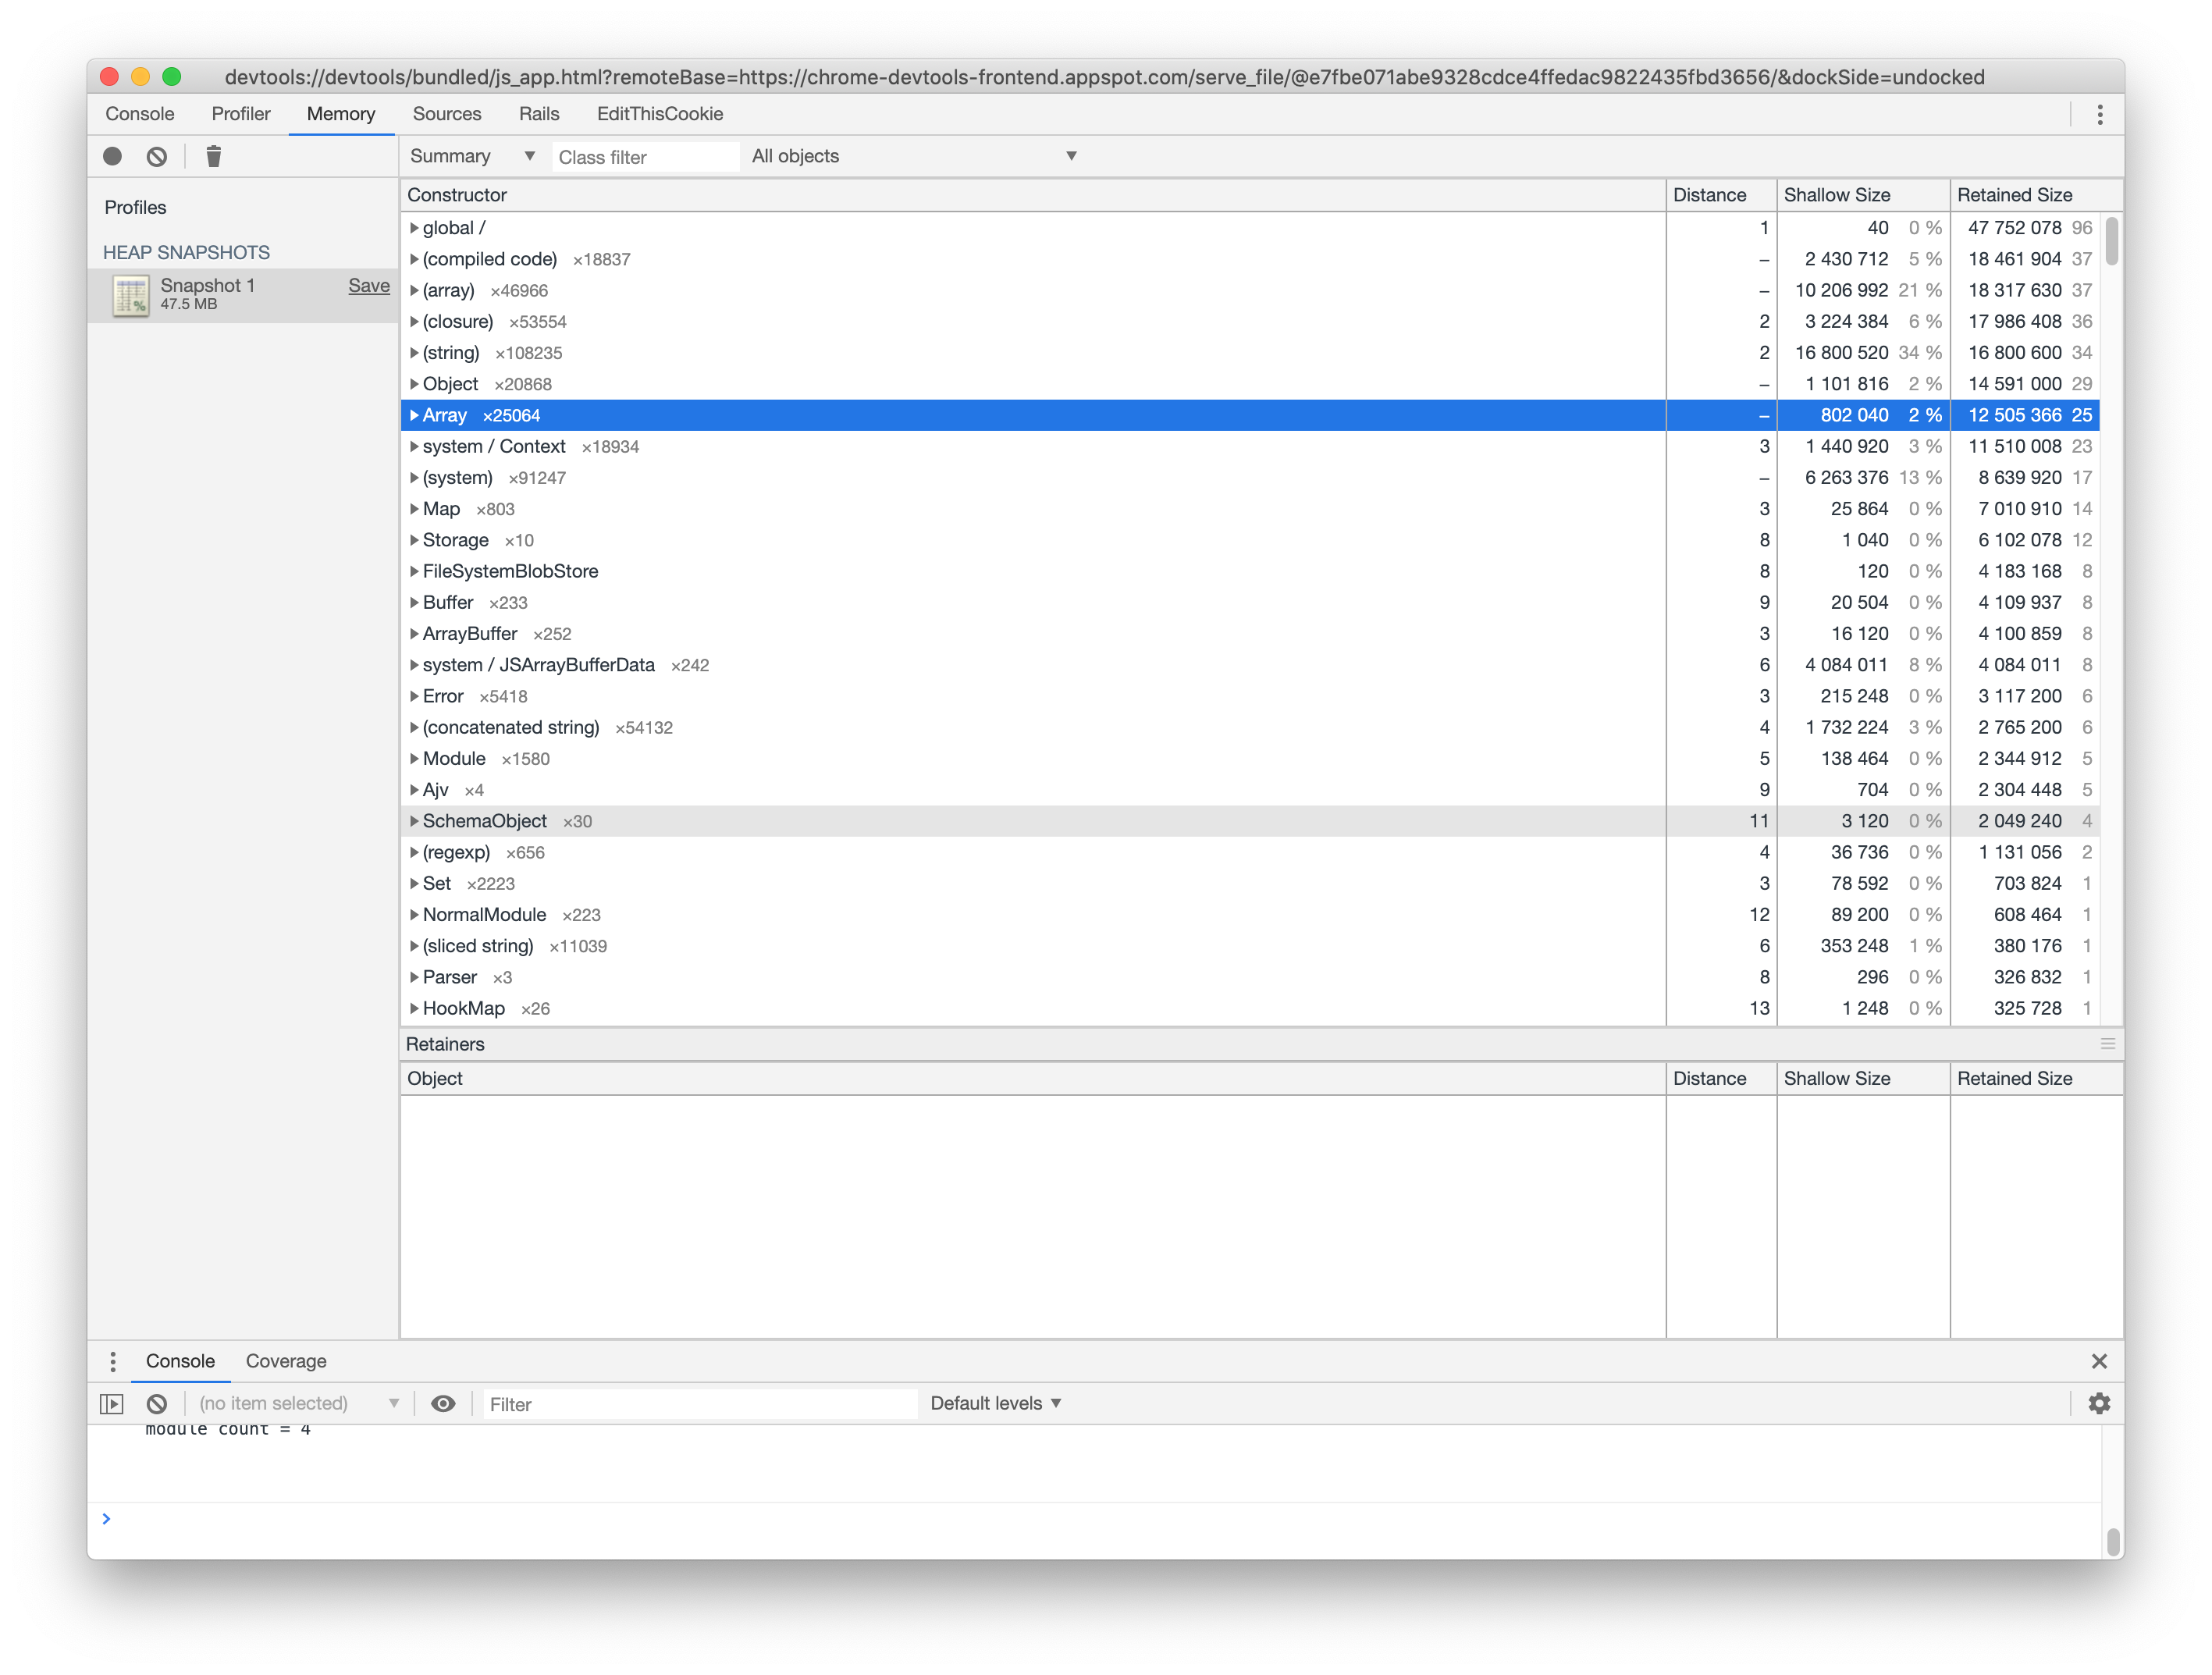Click the Save link for Snapshot 1
Screen dimensions: 2212x1675
pyautogui.click(x=369, y=285)
